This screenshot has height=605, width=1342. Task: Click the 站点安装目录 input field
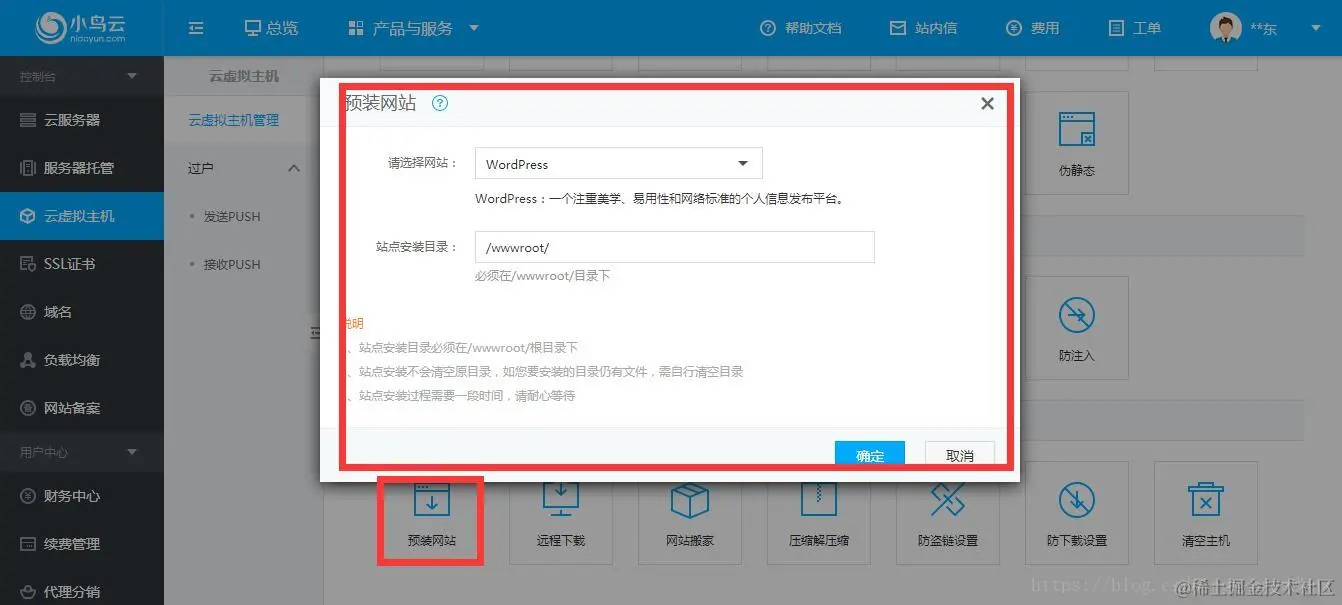pos(675,247)
